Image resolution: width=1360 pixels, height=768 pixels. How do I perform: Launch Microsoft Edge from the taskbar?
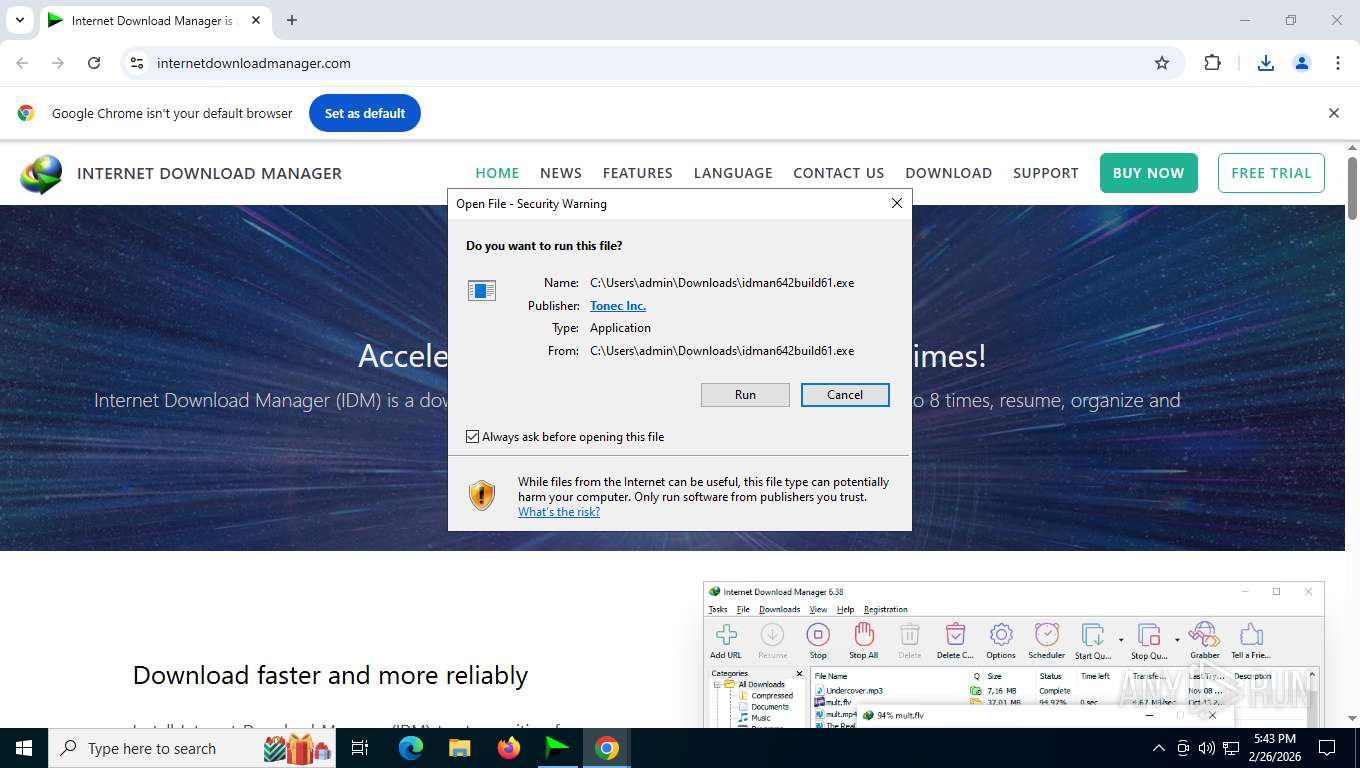(411, 748)
